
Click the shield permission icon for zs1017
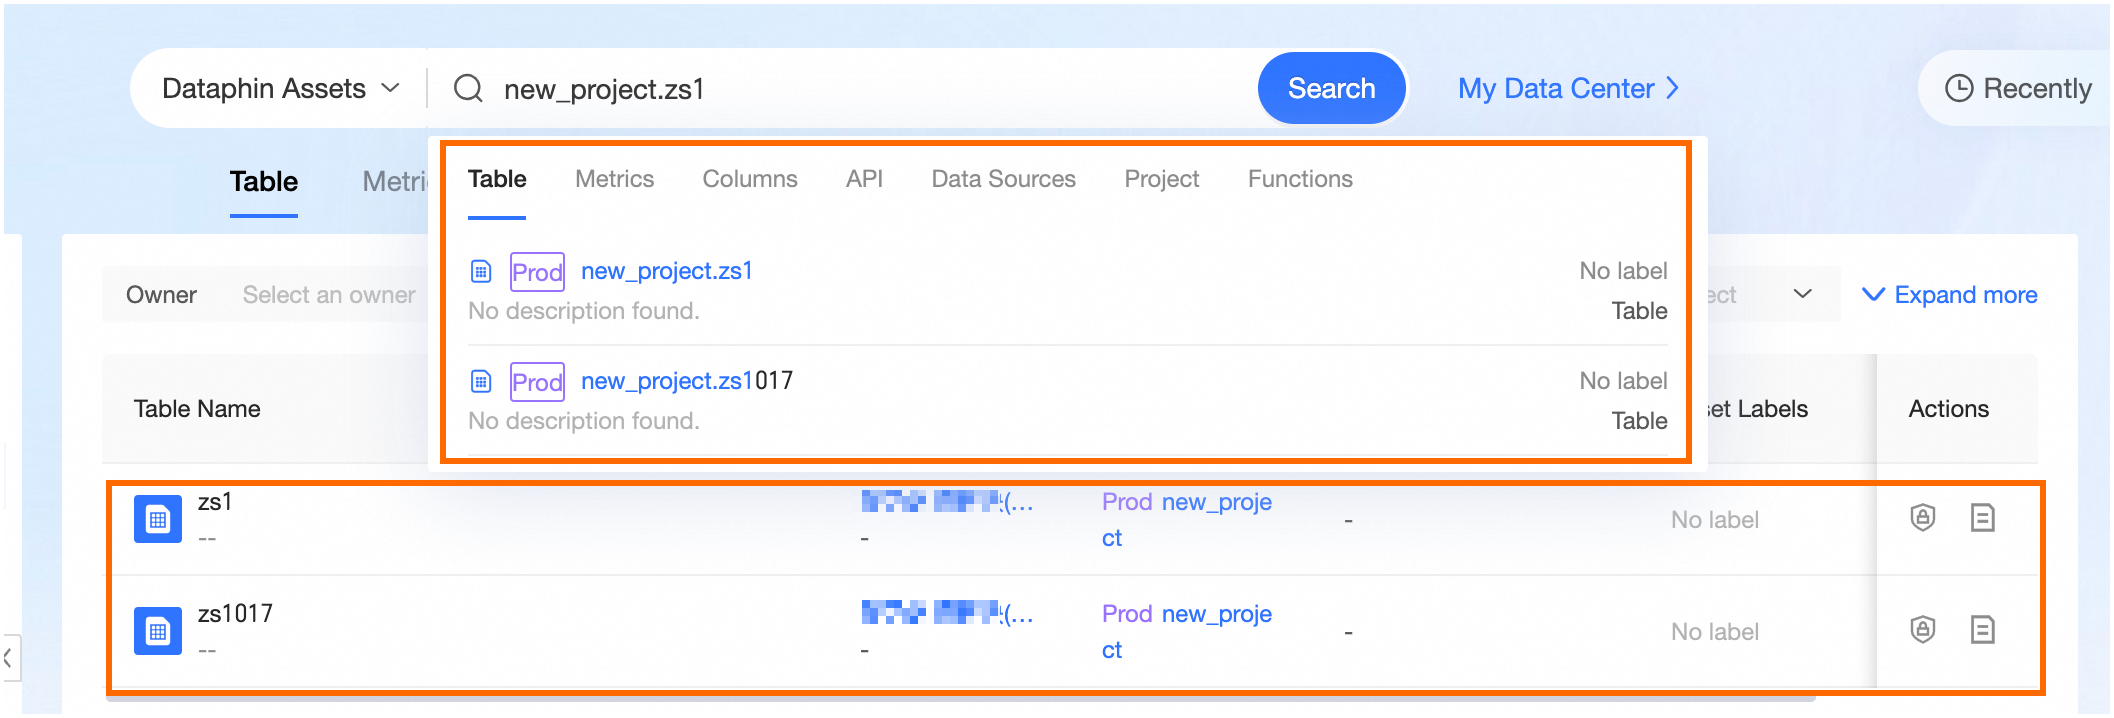tap(1922, 629)
